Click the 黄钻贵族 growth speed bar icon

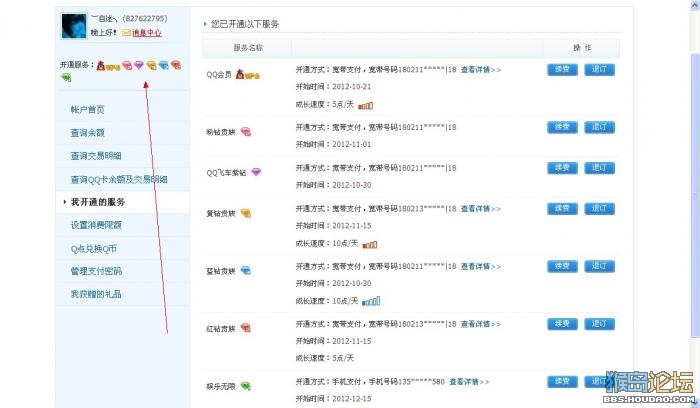pos(370,245)
